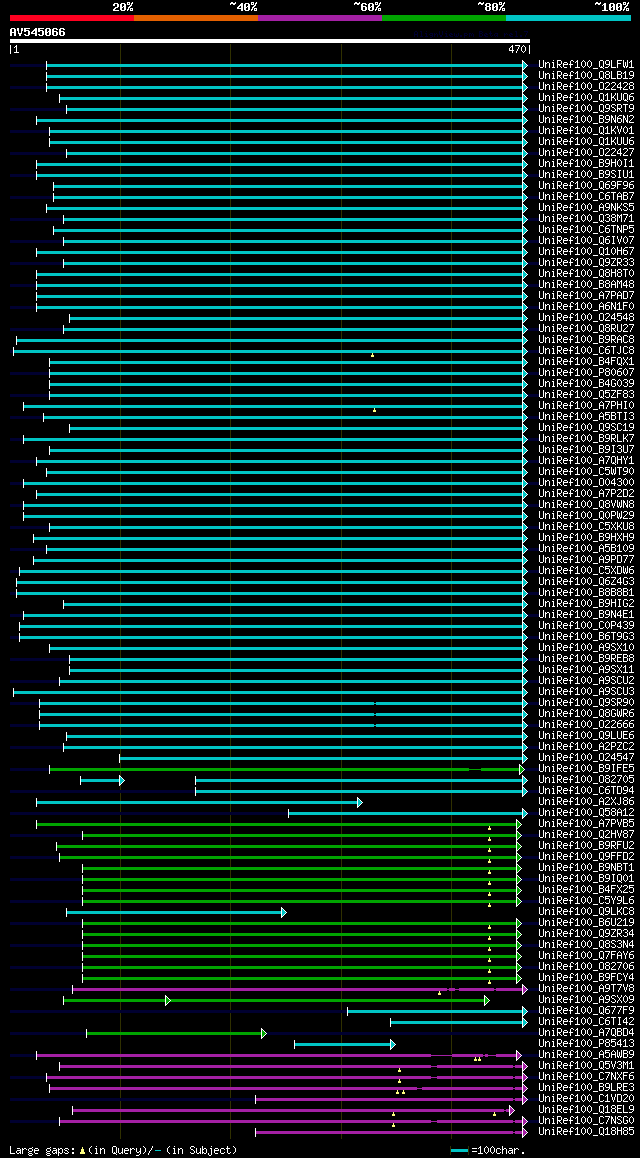
Task: Click the cyan alignment bar for UniRef100_Q58A12
Action: coord(406,814)
